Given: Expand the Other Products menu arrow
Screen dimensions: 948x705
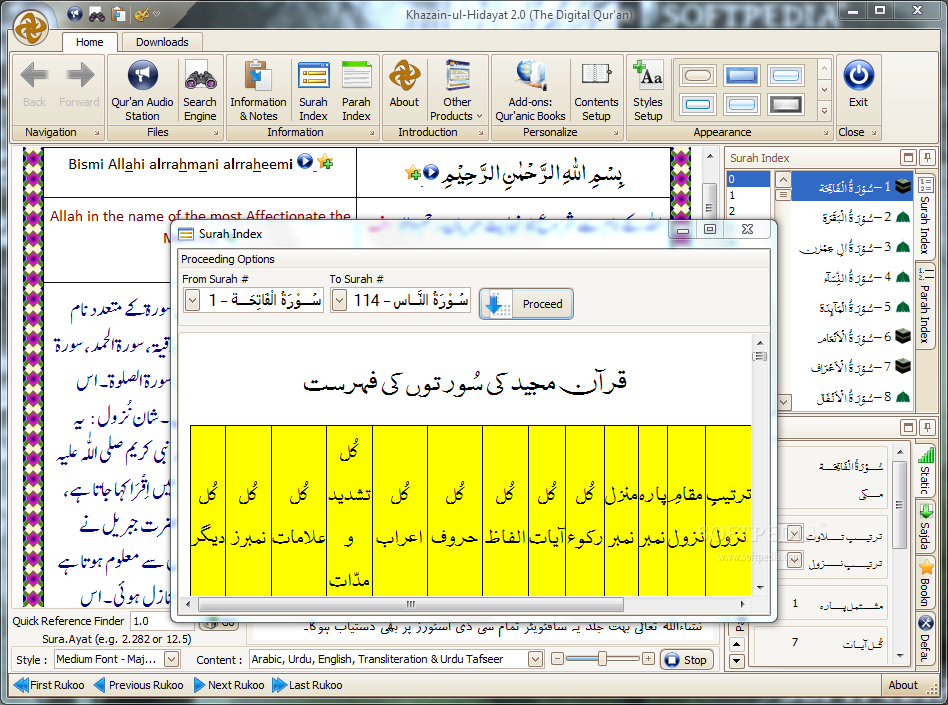Looking at the screenshot, I should tap(479, 116).
